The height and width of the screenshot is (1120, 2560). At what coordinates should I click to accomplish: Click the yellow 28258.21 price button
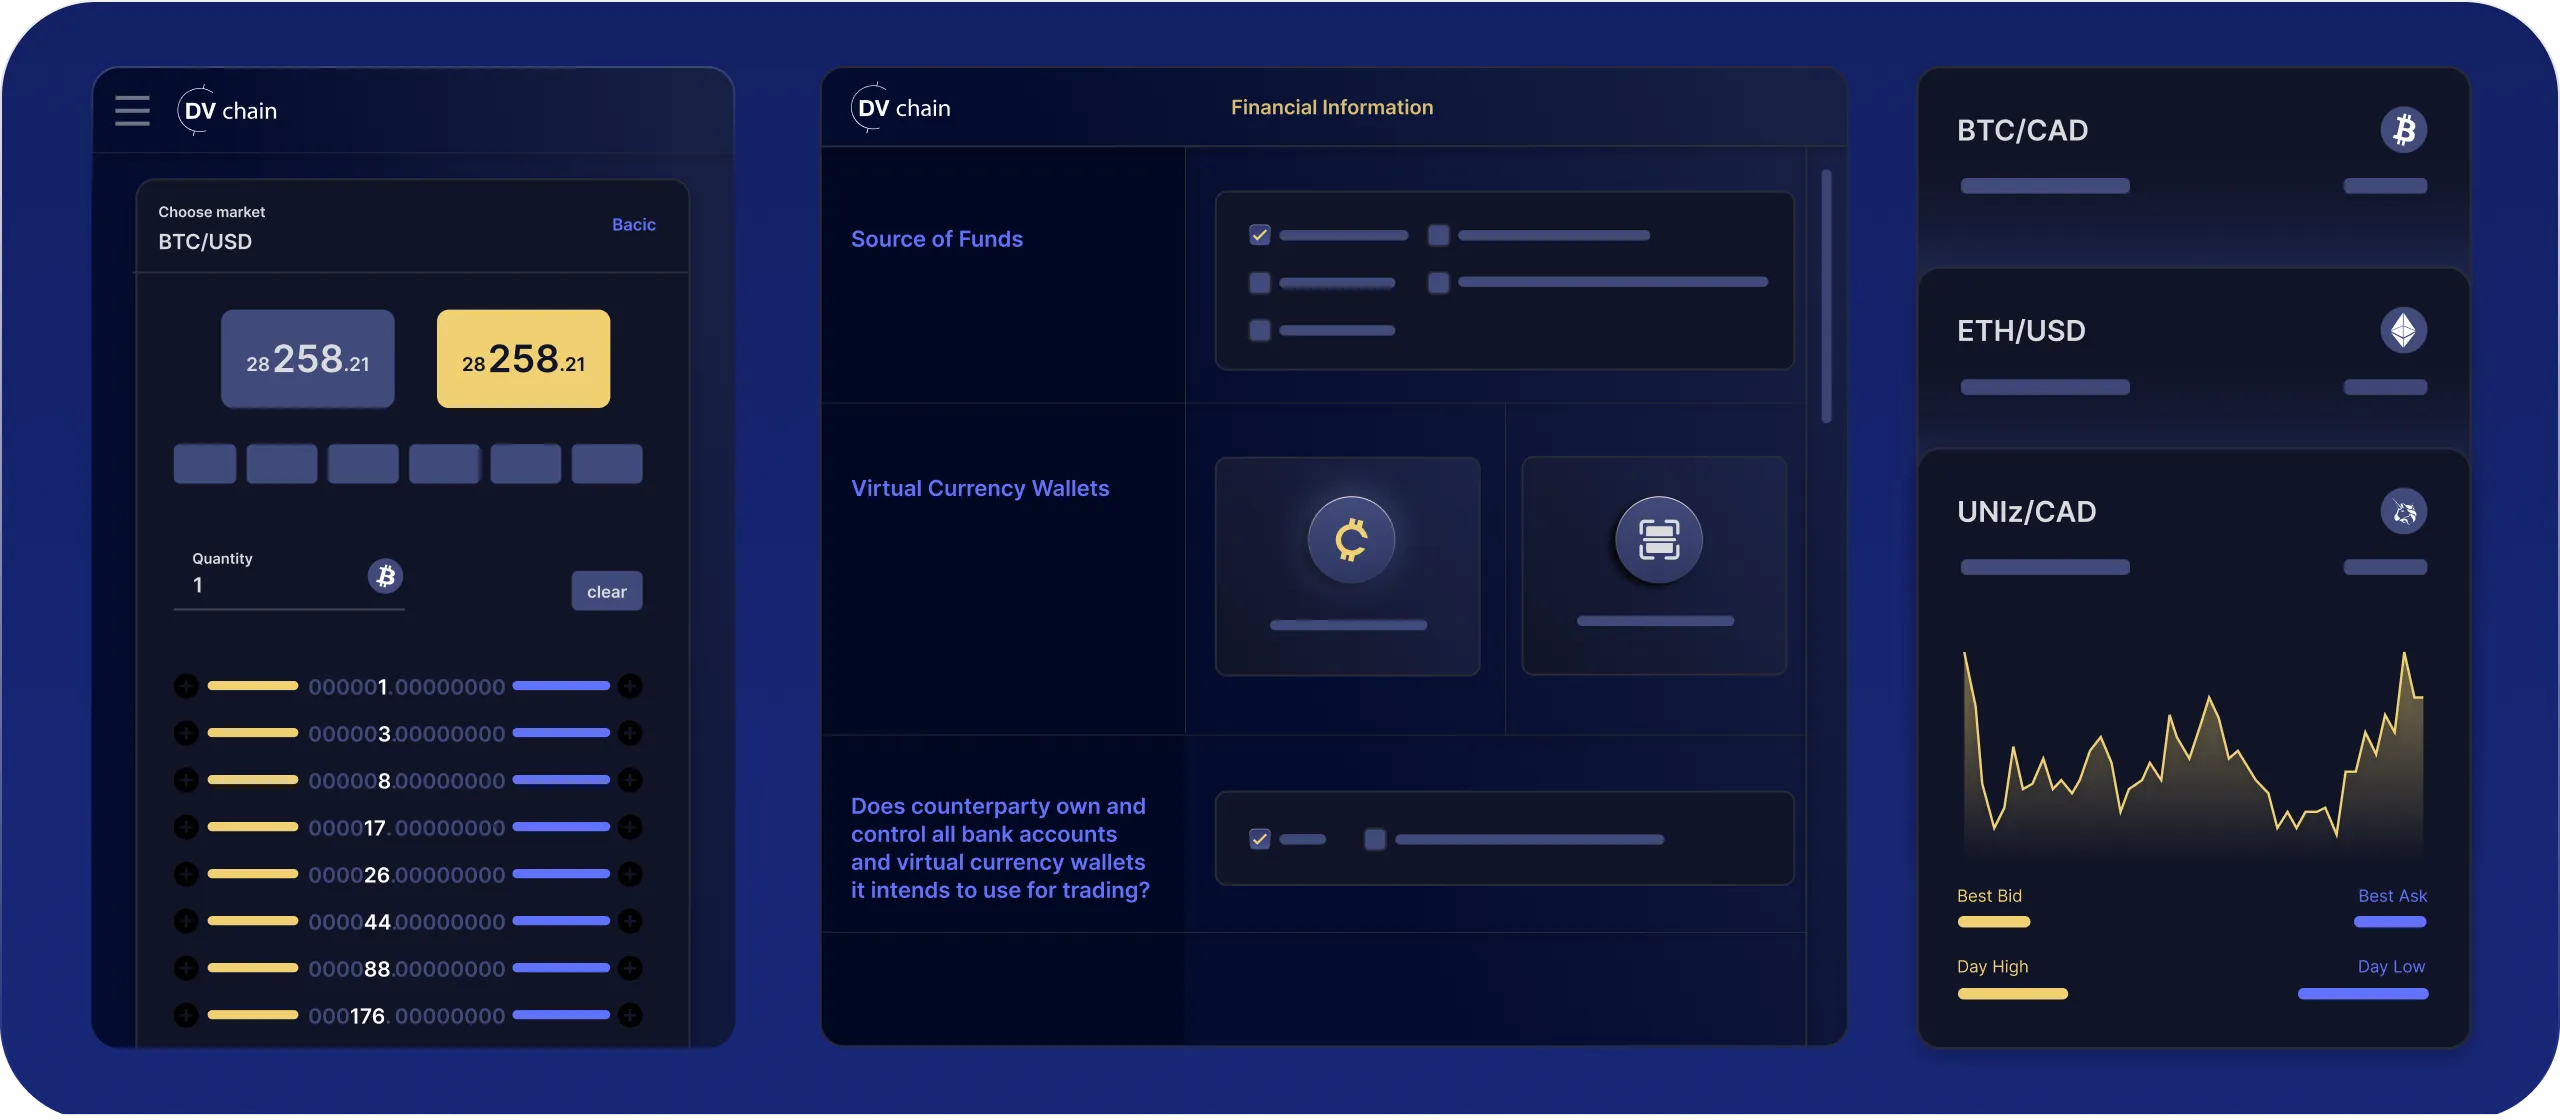click(523, 359)
